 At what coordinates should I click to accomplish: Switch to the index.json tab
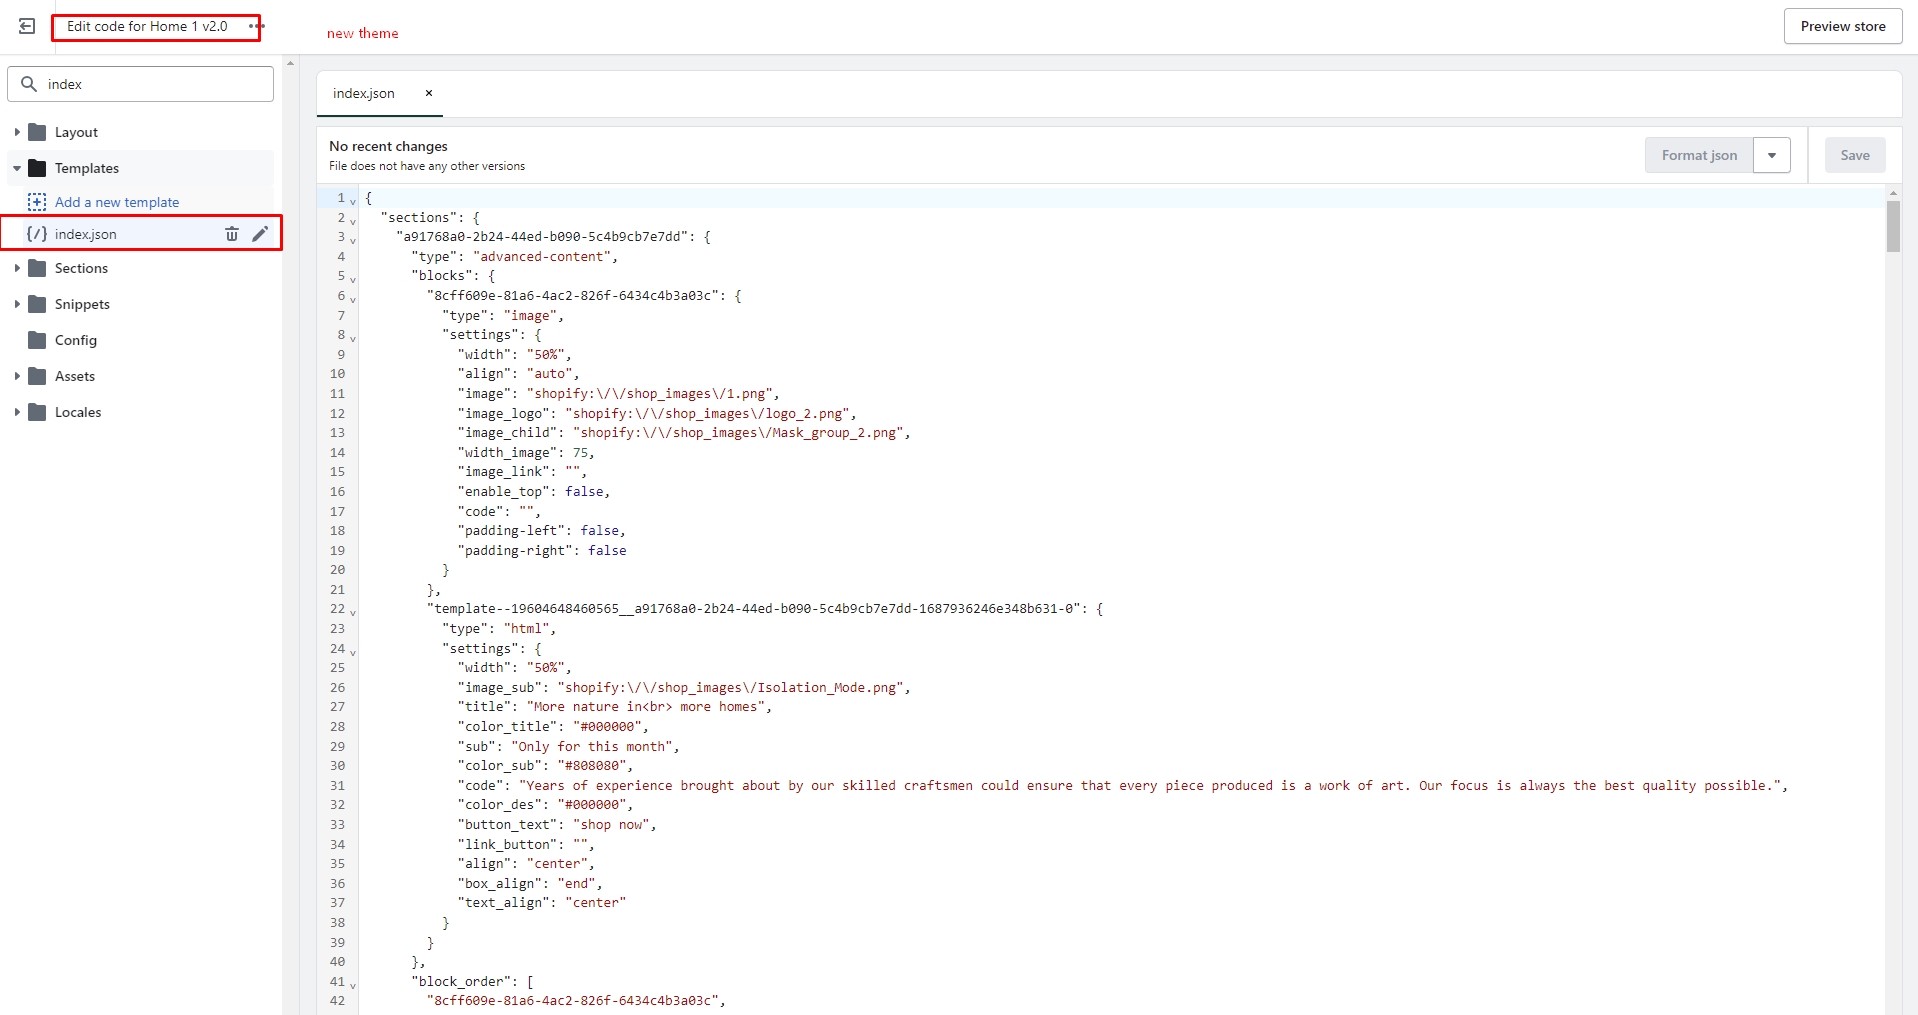click(364, 93)
